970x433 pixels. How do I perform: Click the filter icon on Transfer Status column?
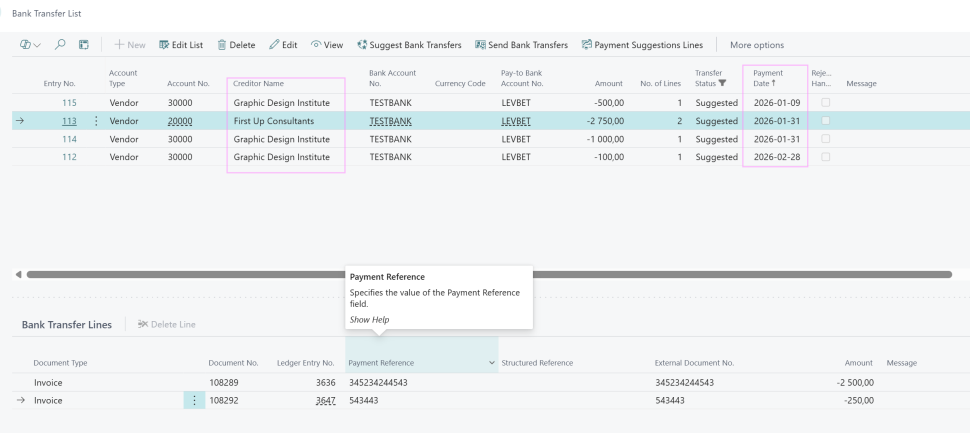tap(722, 83)
